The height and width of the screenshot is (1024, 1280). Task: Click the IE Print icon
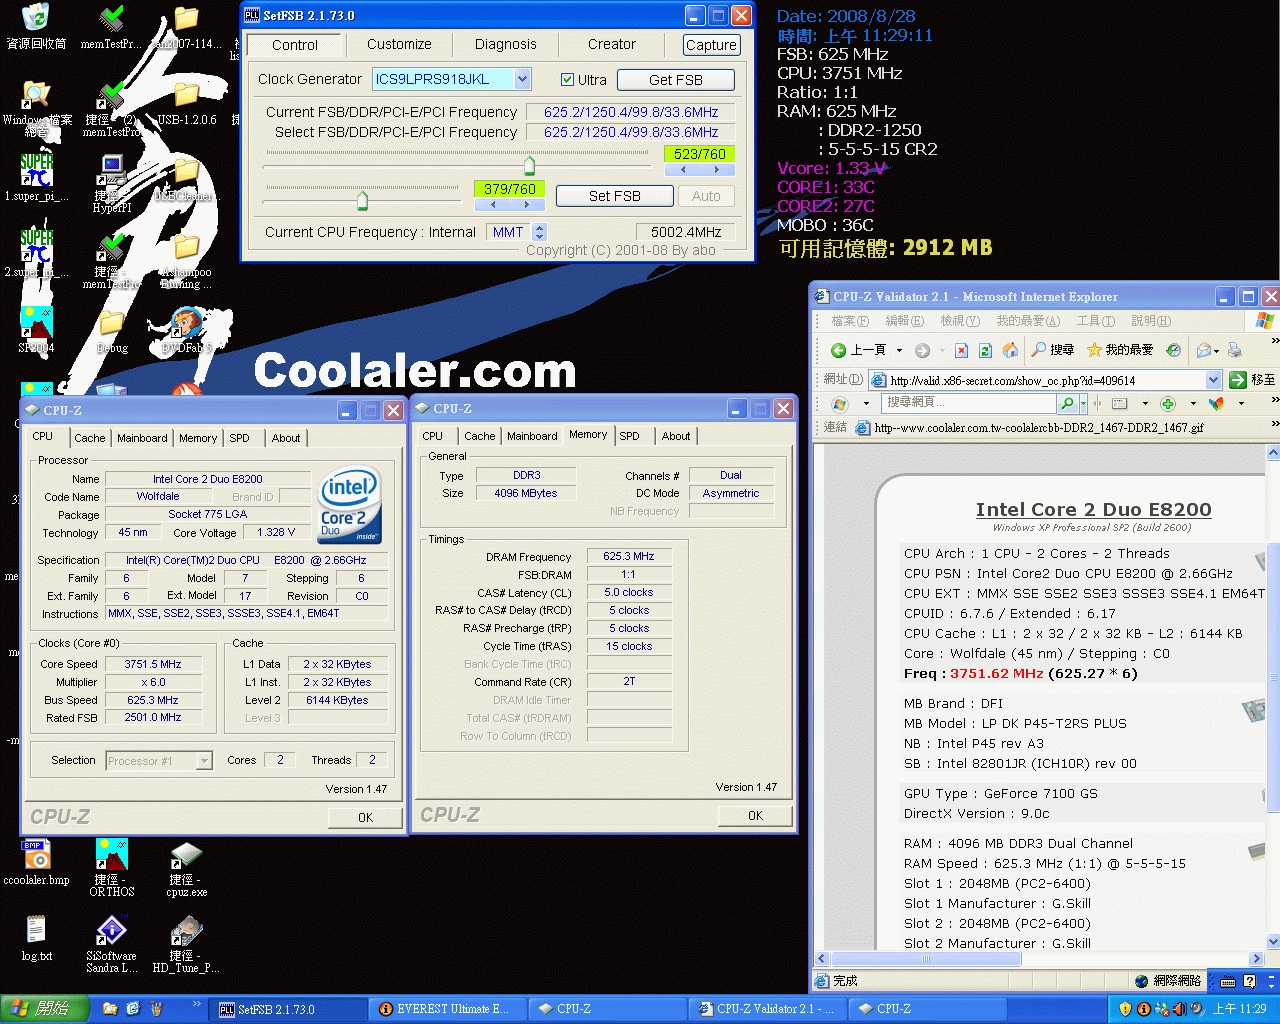click(1235, 350)
